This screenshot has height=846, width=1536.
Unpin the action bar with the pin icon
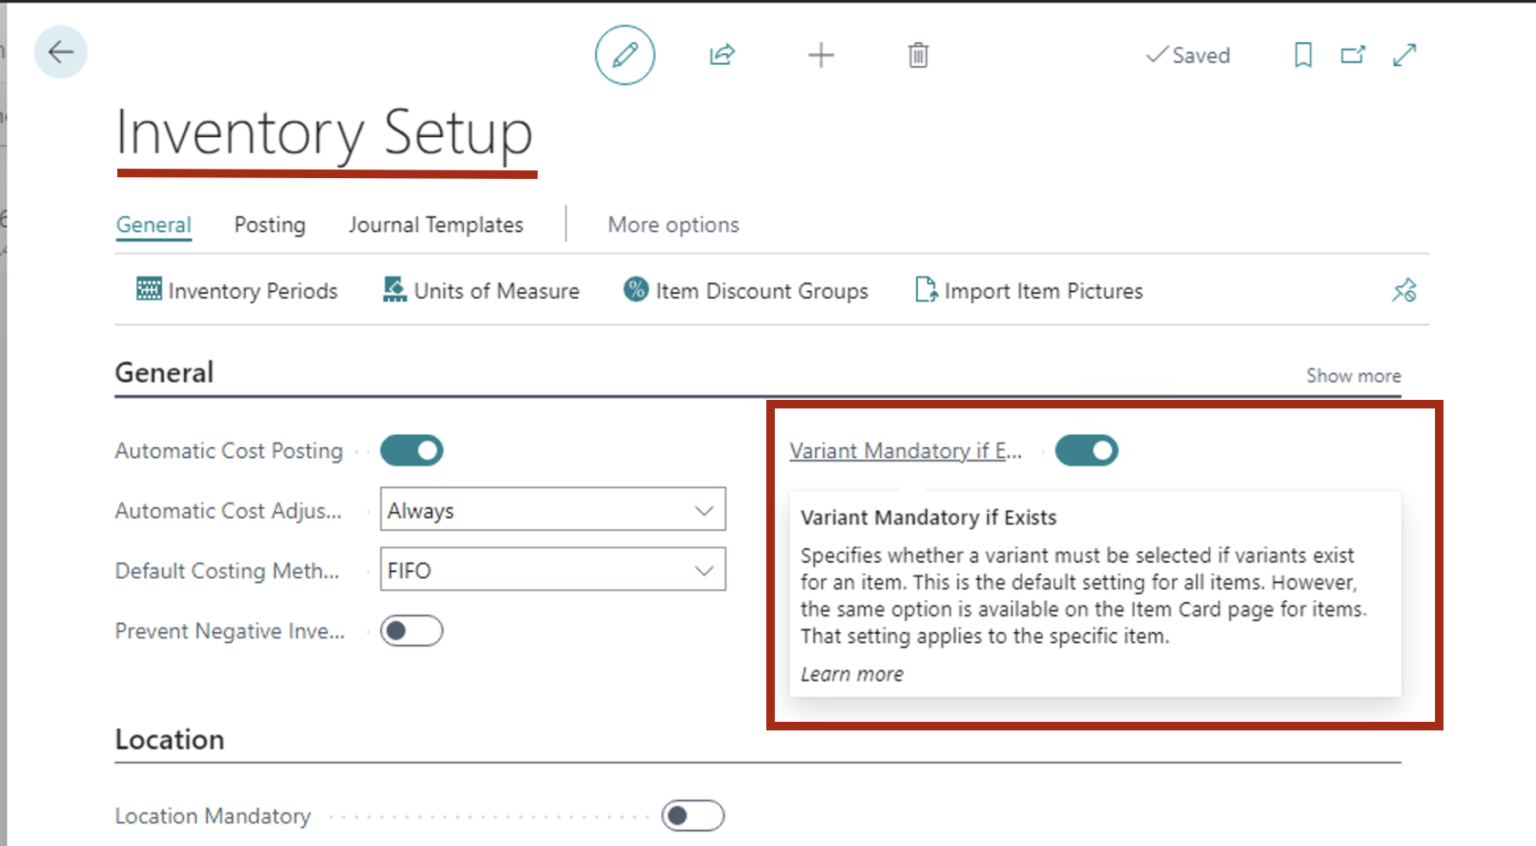click(1404, 290)
